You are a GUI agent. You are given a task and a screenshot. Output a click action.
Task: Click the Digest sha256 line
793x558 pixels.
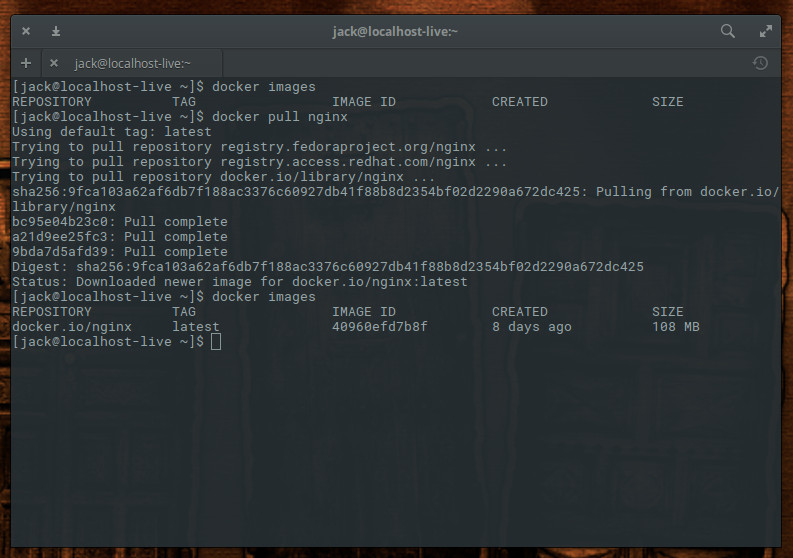(327, 267)
